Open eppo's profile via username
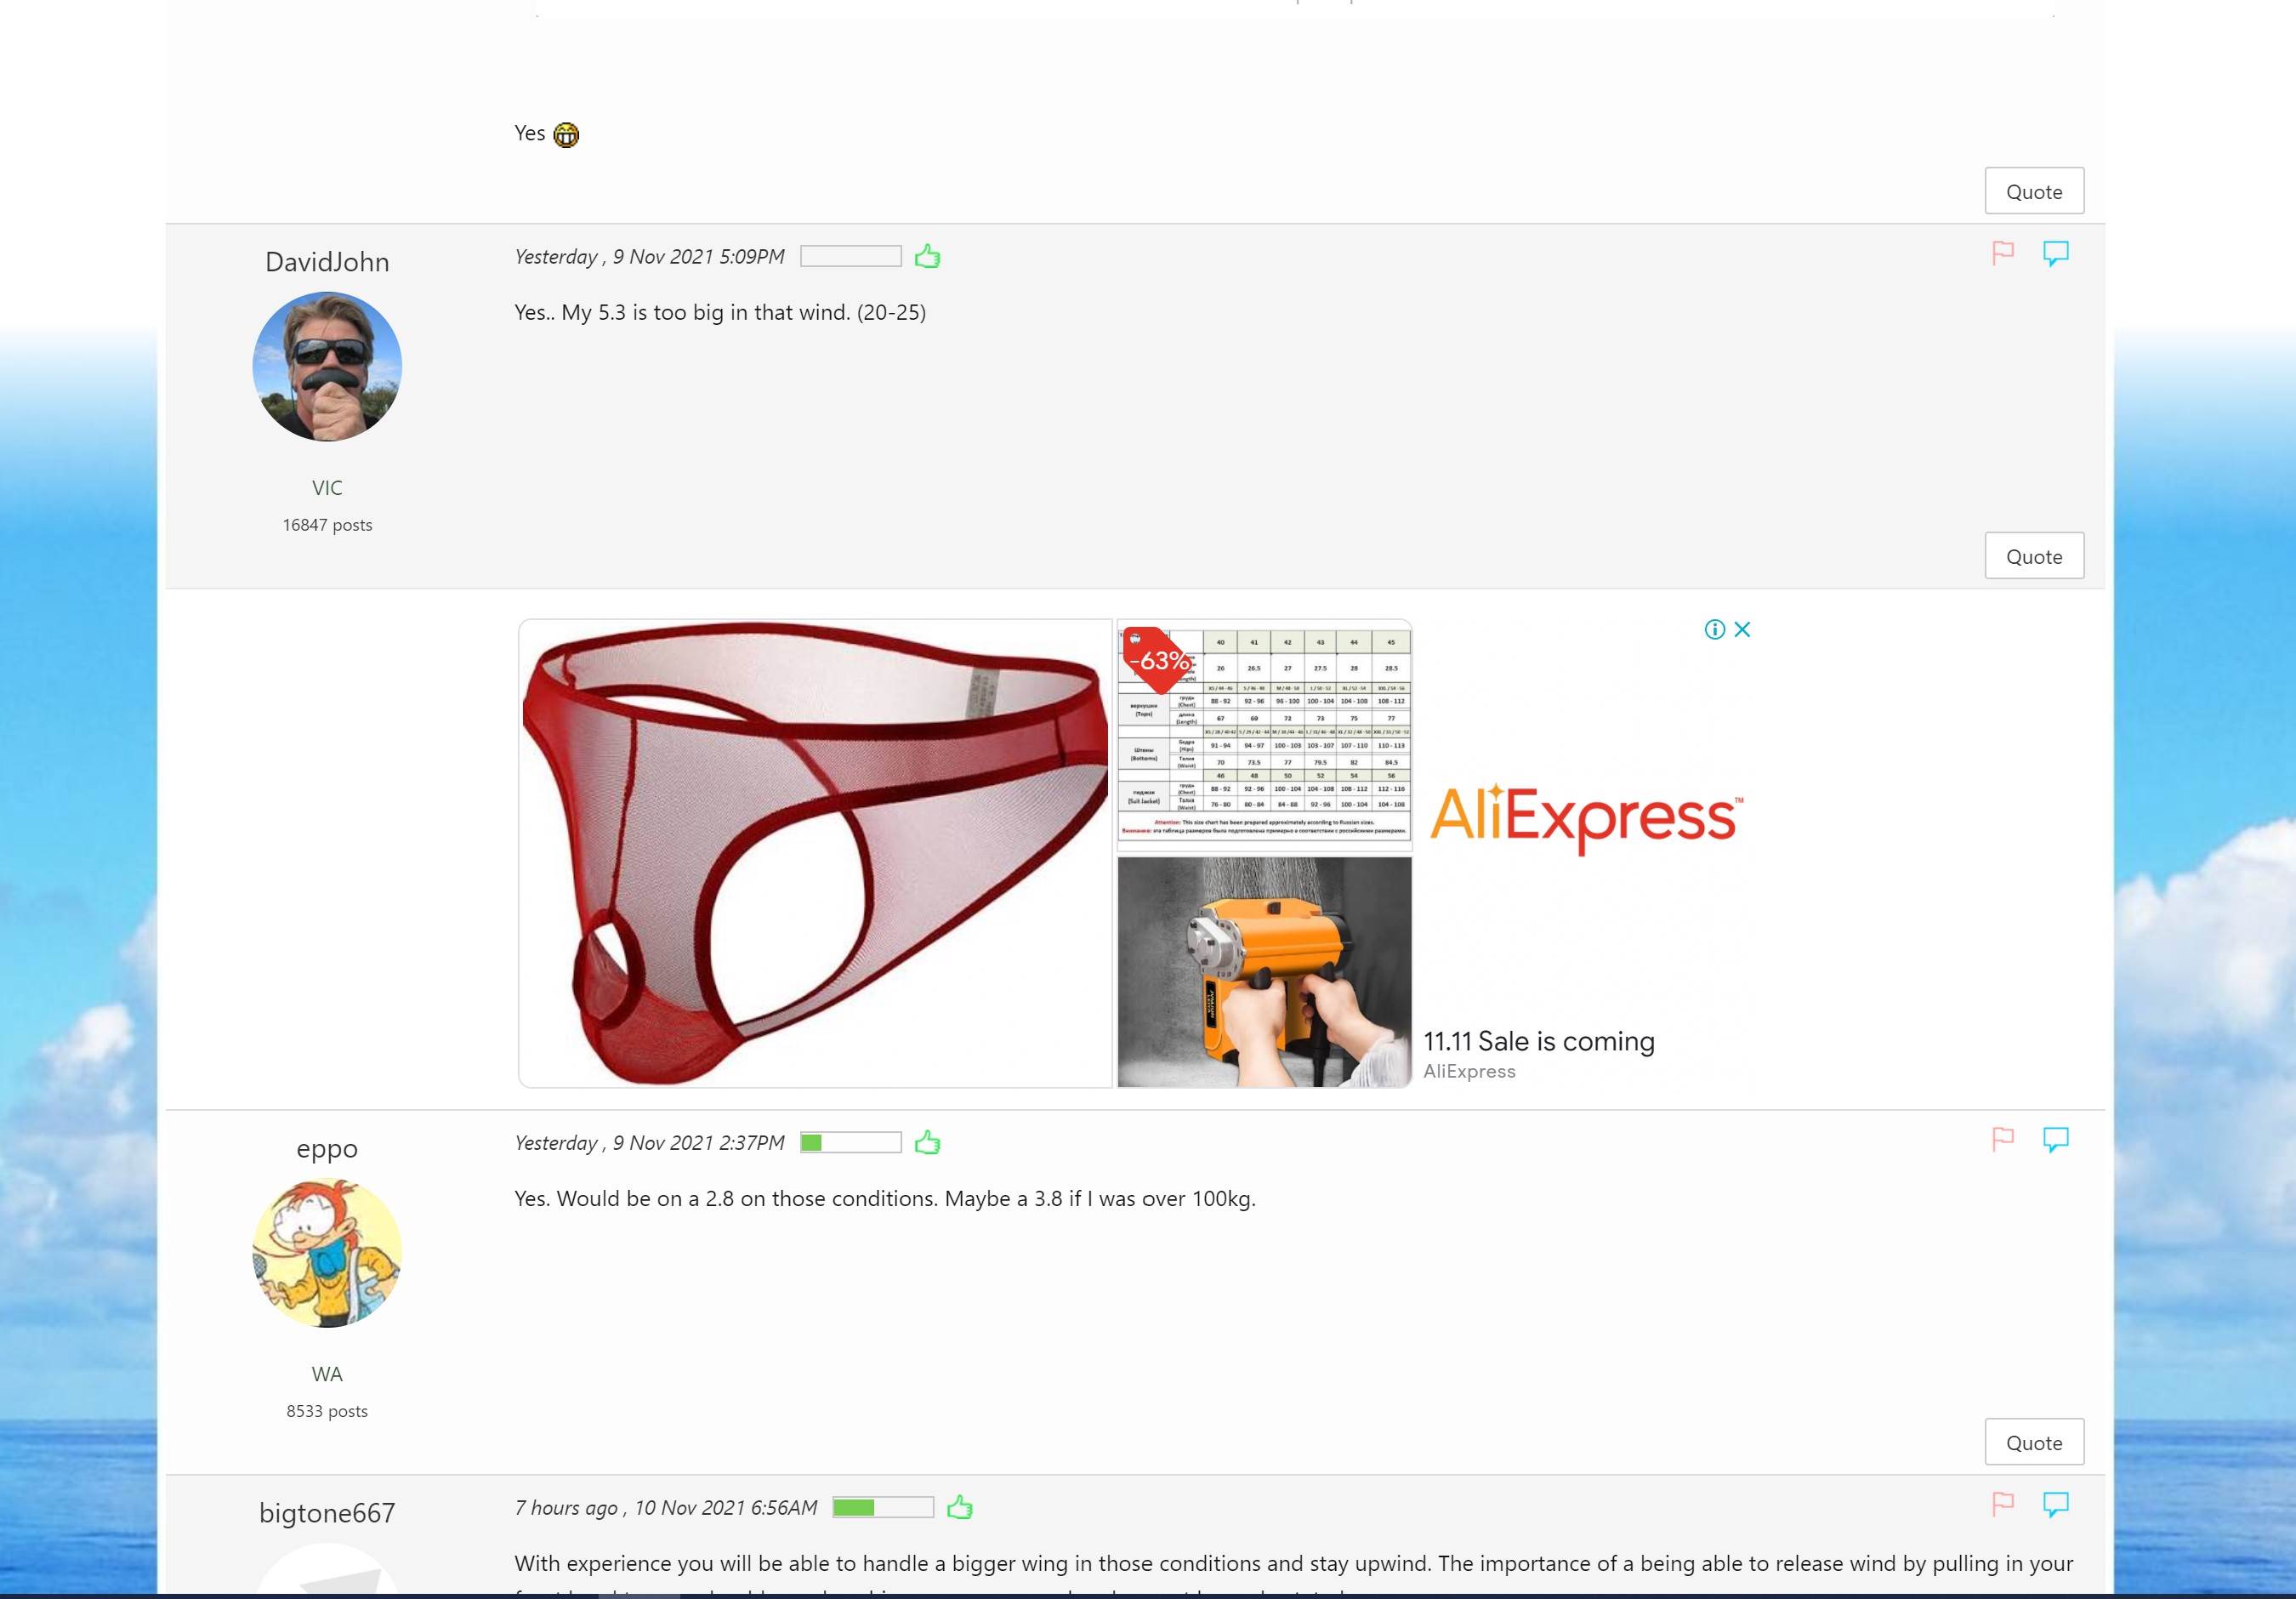 [x=327, y=1148]
